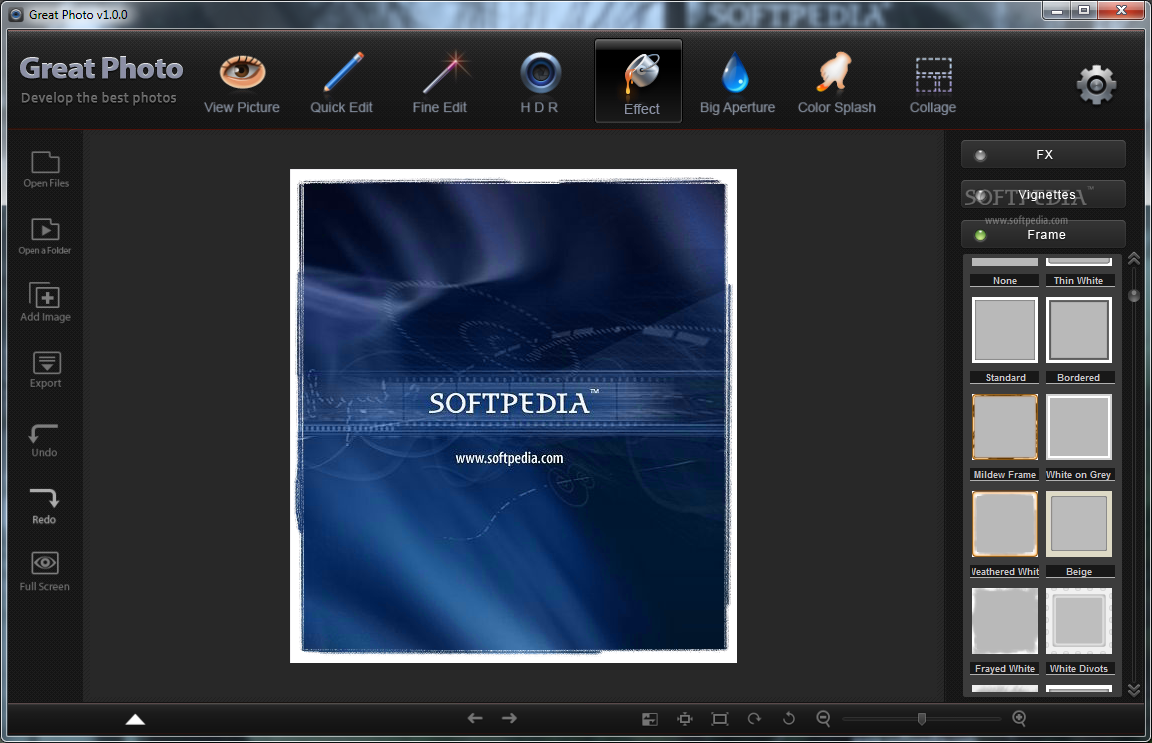Apply the Weathered White frame thumbnail

[x=1005, y=524]
